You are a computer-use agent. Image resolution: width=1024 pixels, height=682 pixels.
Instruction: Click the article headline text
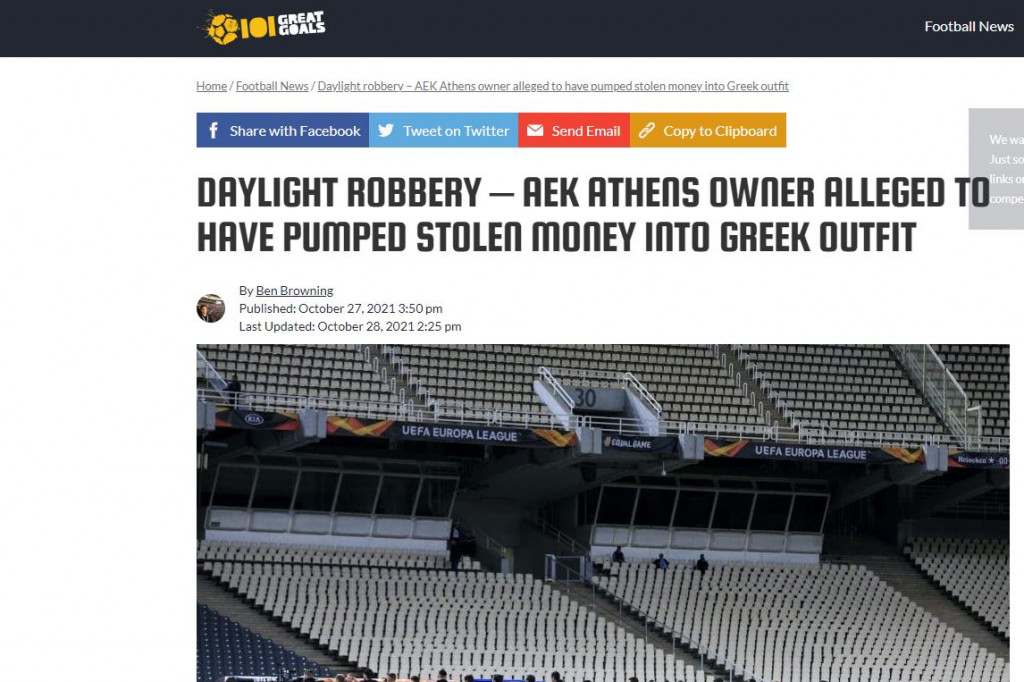[x=593, y=214]
